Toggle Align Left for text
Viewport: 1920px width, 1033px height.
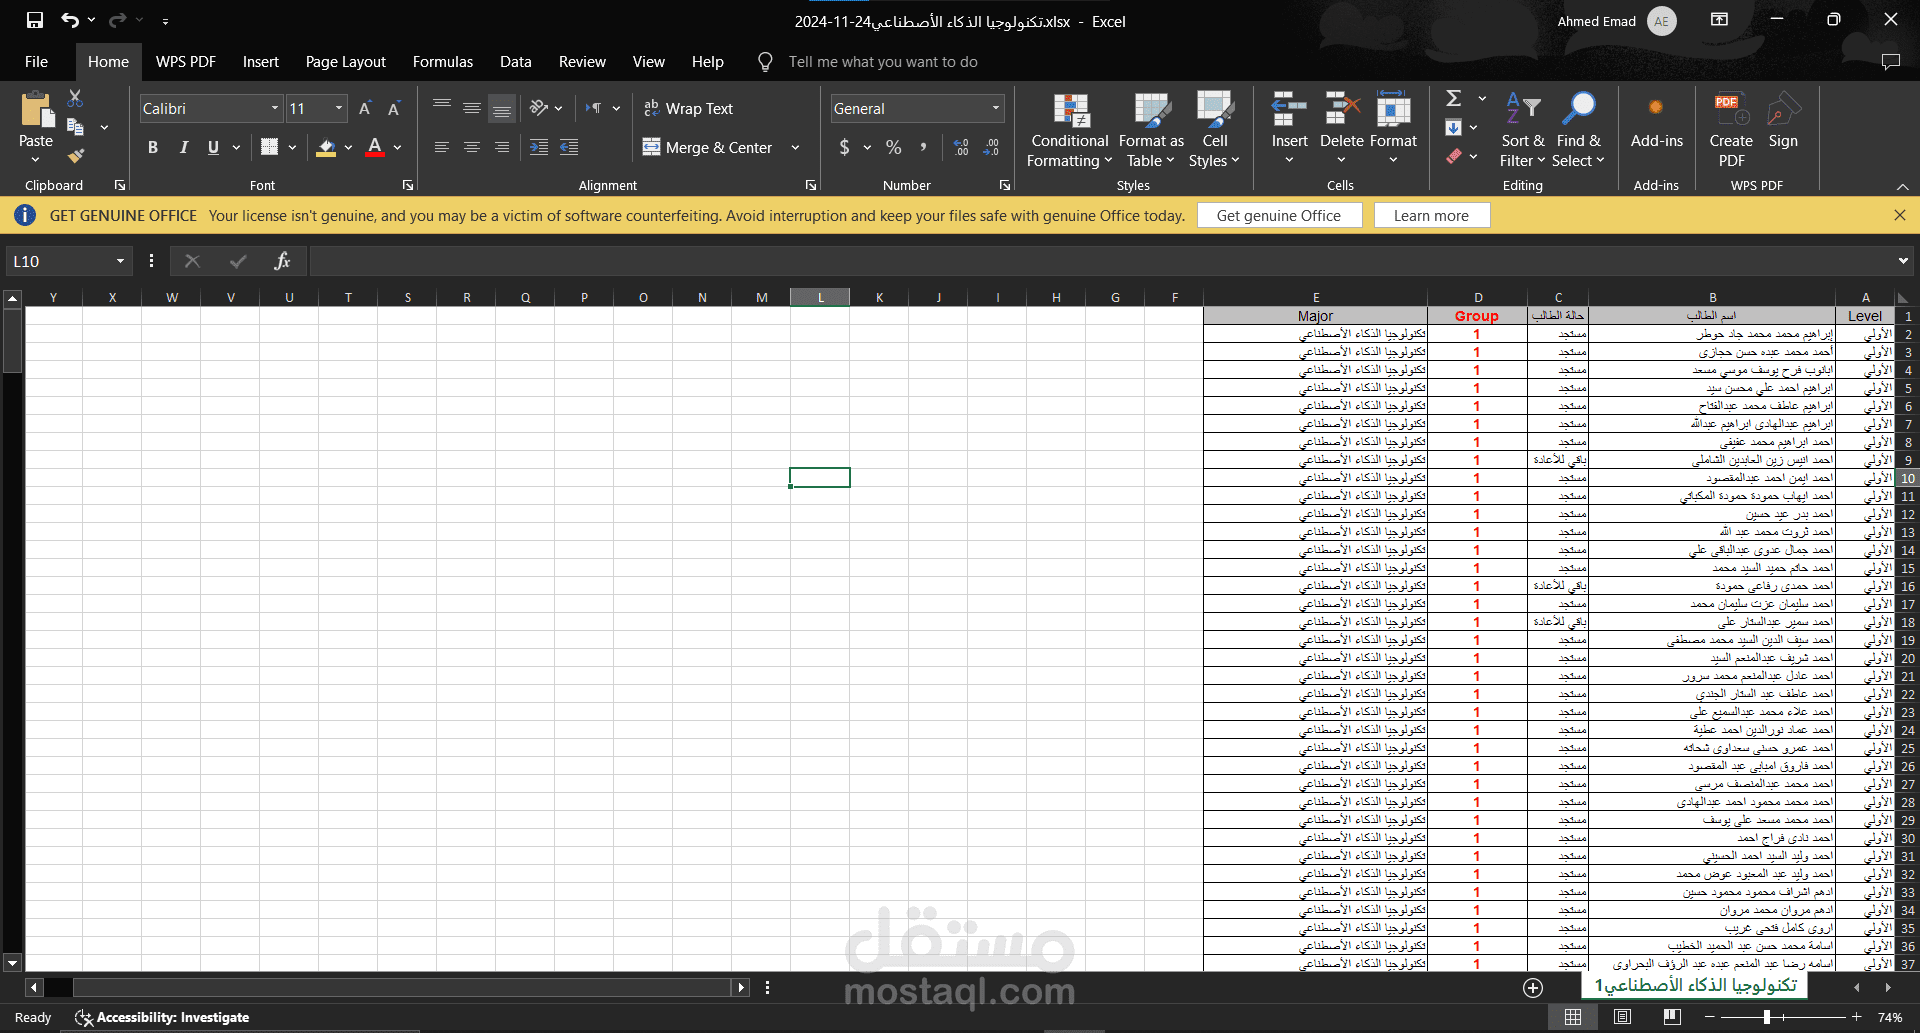click(x=442, y=147)
